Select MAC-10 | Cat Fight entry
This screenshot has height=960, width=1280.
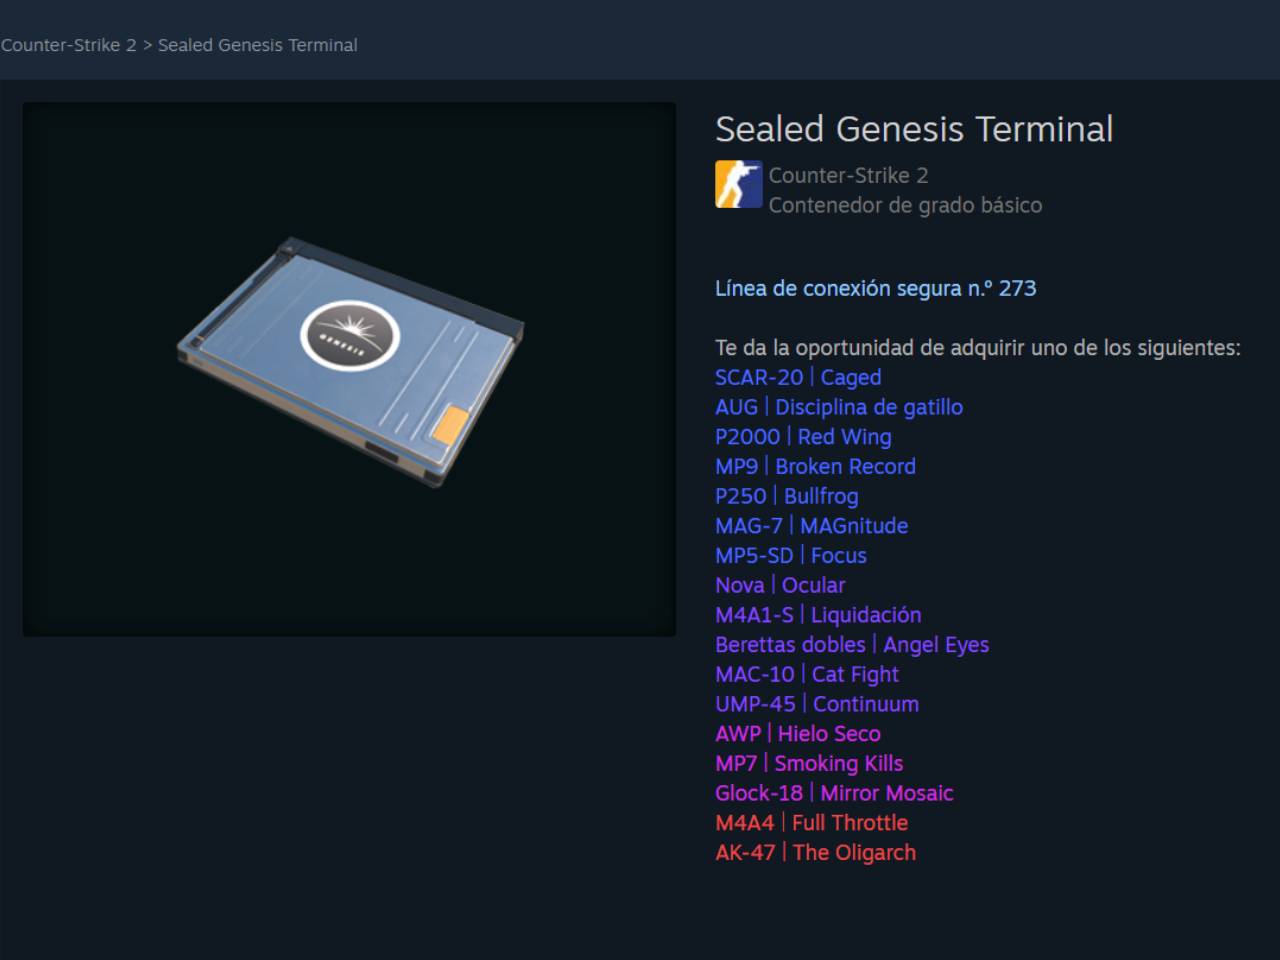click(x=807, y=675)
